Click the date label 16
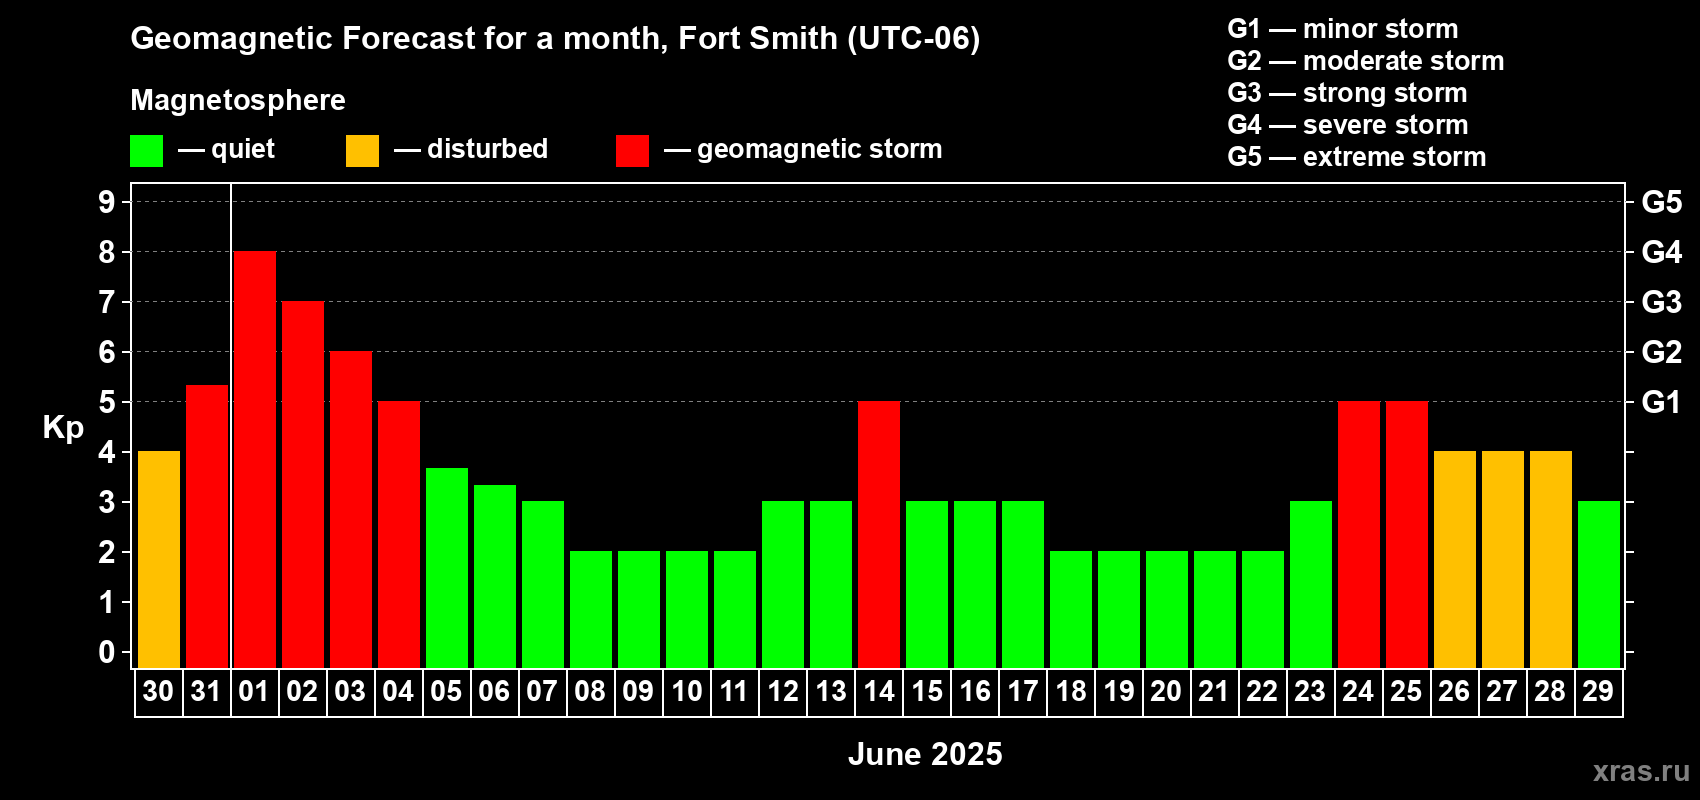 [x=975, y=691]
